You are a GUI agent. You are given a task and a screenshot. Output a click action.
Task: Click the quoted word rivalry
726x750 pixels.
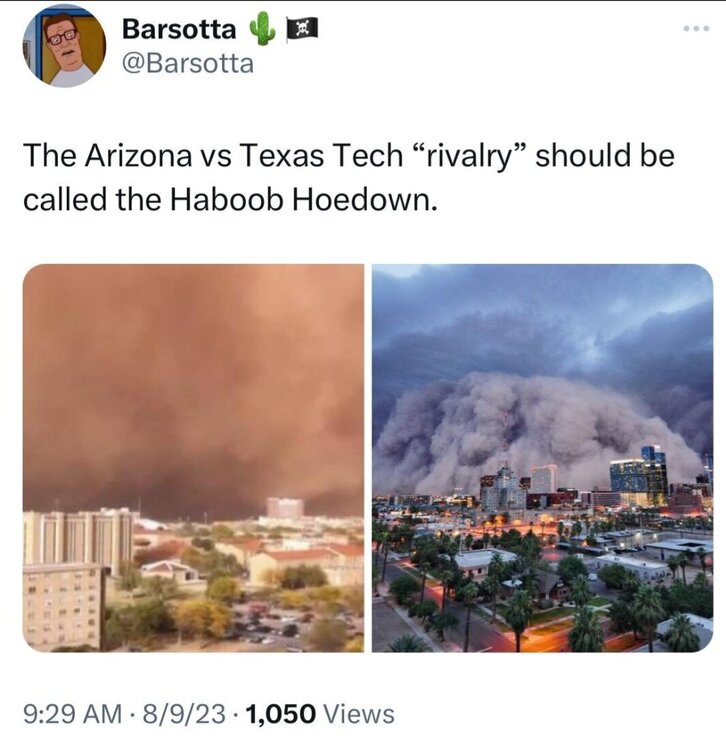pyautogui.click(x=468, y=156)
